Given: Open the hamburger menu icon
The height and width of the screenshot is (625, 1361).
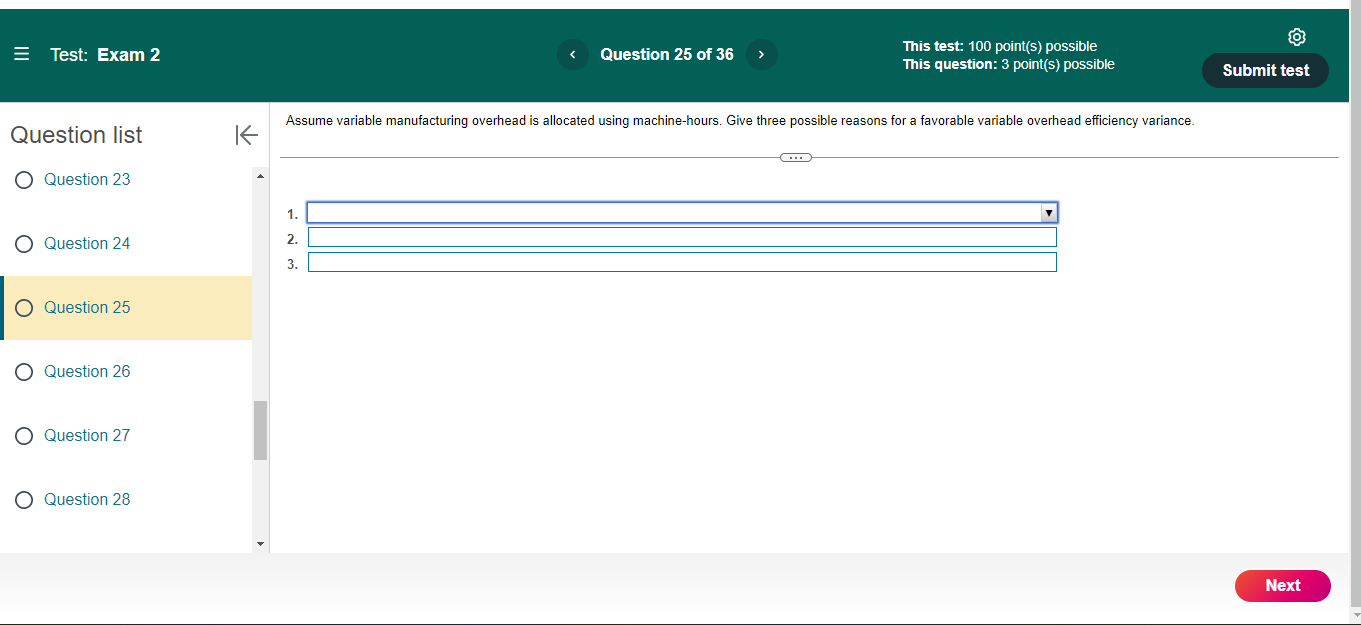Looking at the screenshot, I should [x=21, y=54].
